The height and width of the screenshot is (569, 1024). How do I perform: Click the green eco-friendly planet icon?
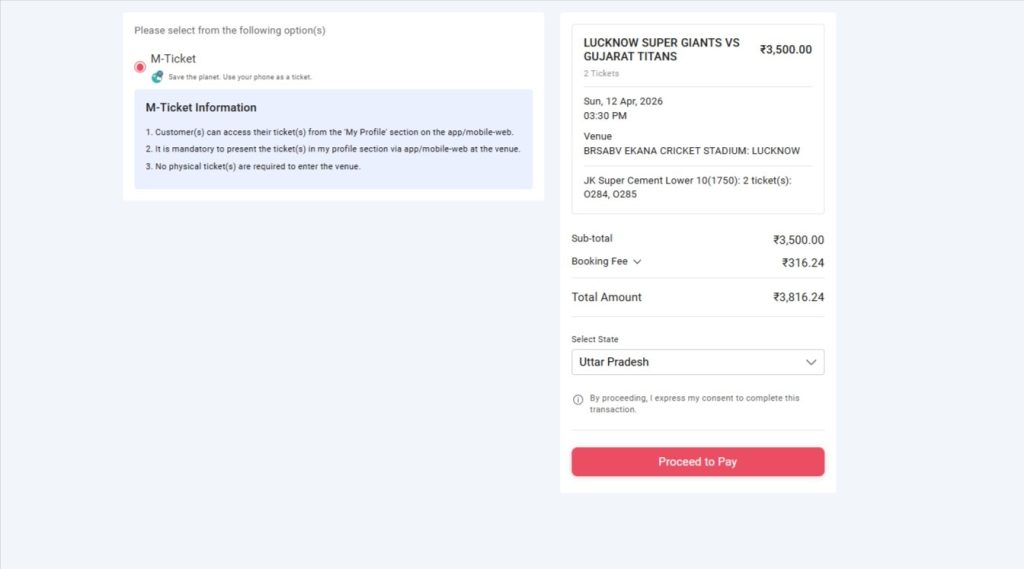click(157, 77)
